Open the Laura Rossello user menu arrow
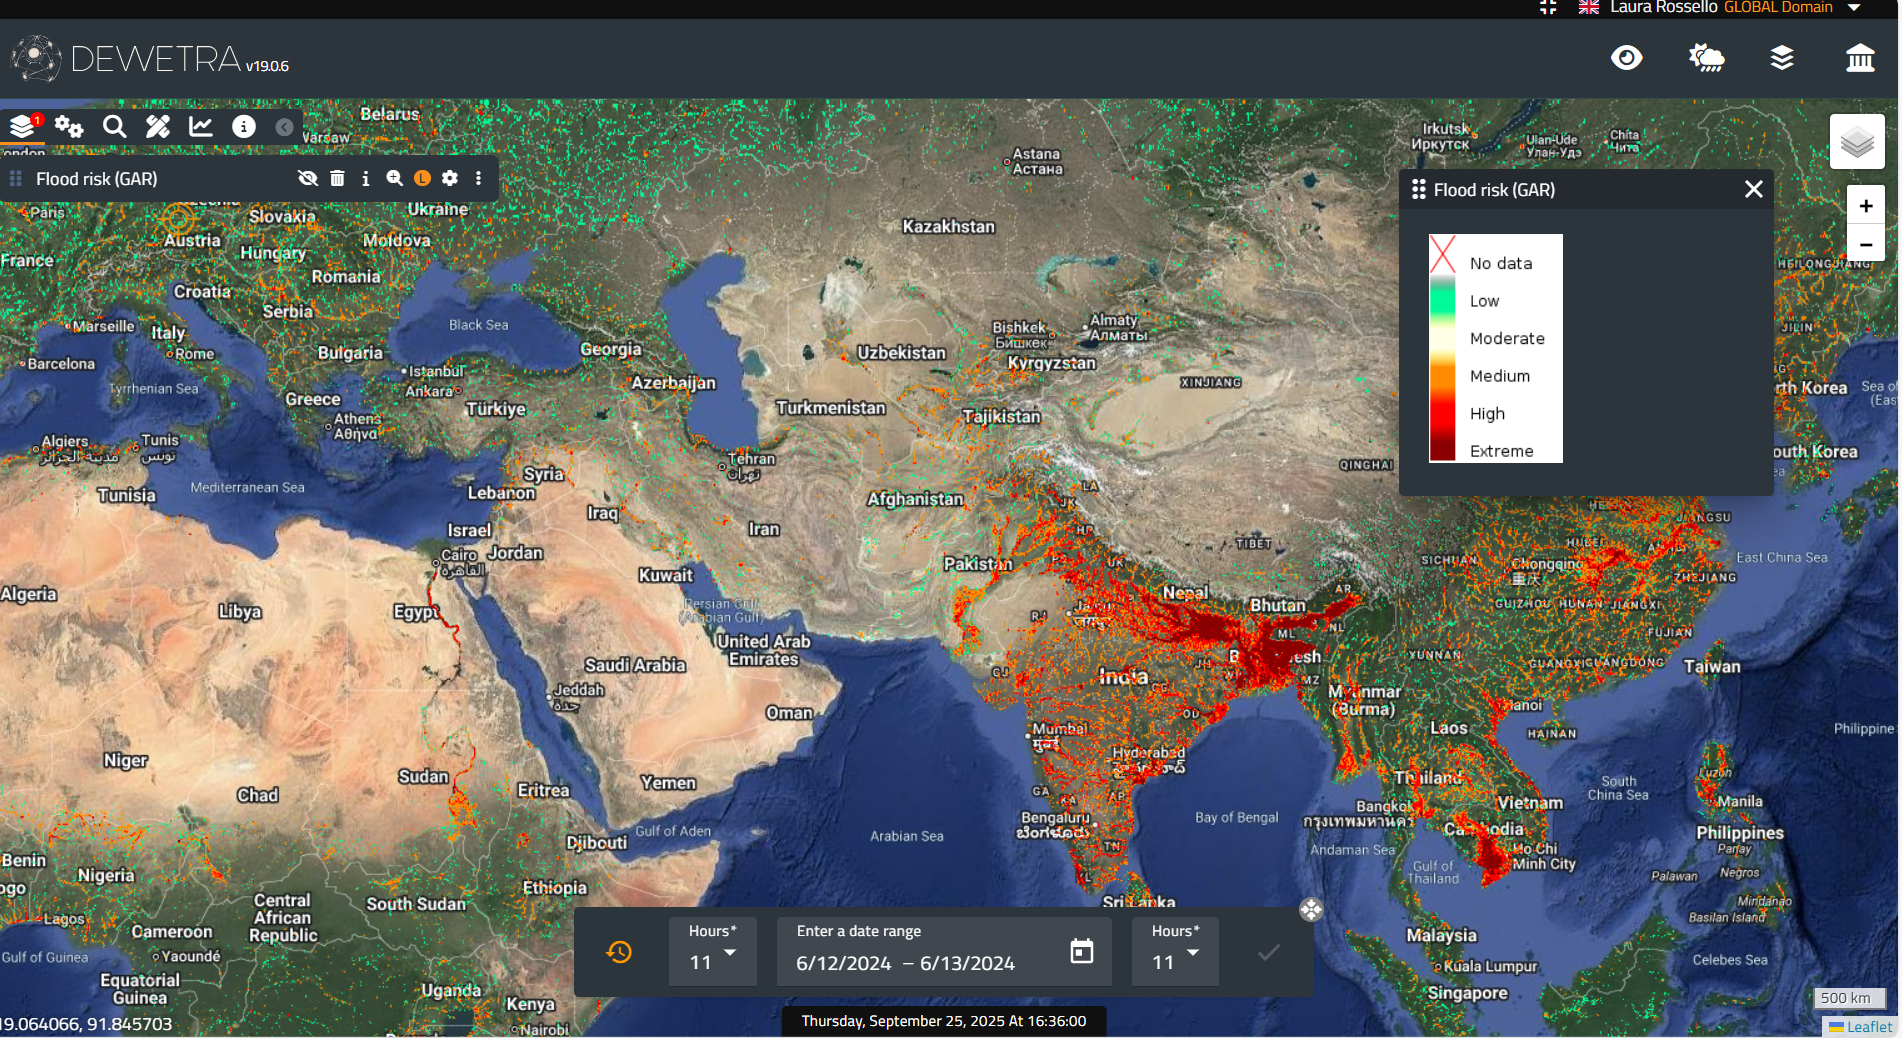The height and width of the screenshot is (1038, 1902). [x=1853, y=8]
